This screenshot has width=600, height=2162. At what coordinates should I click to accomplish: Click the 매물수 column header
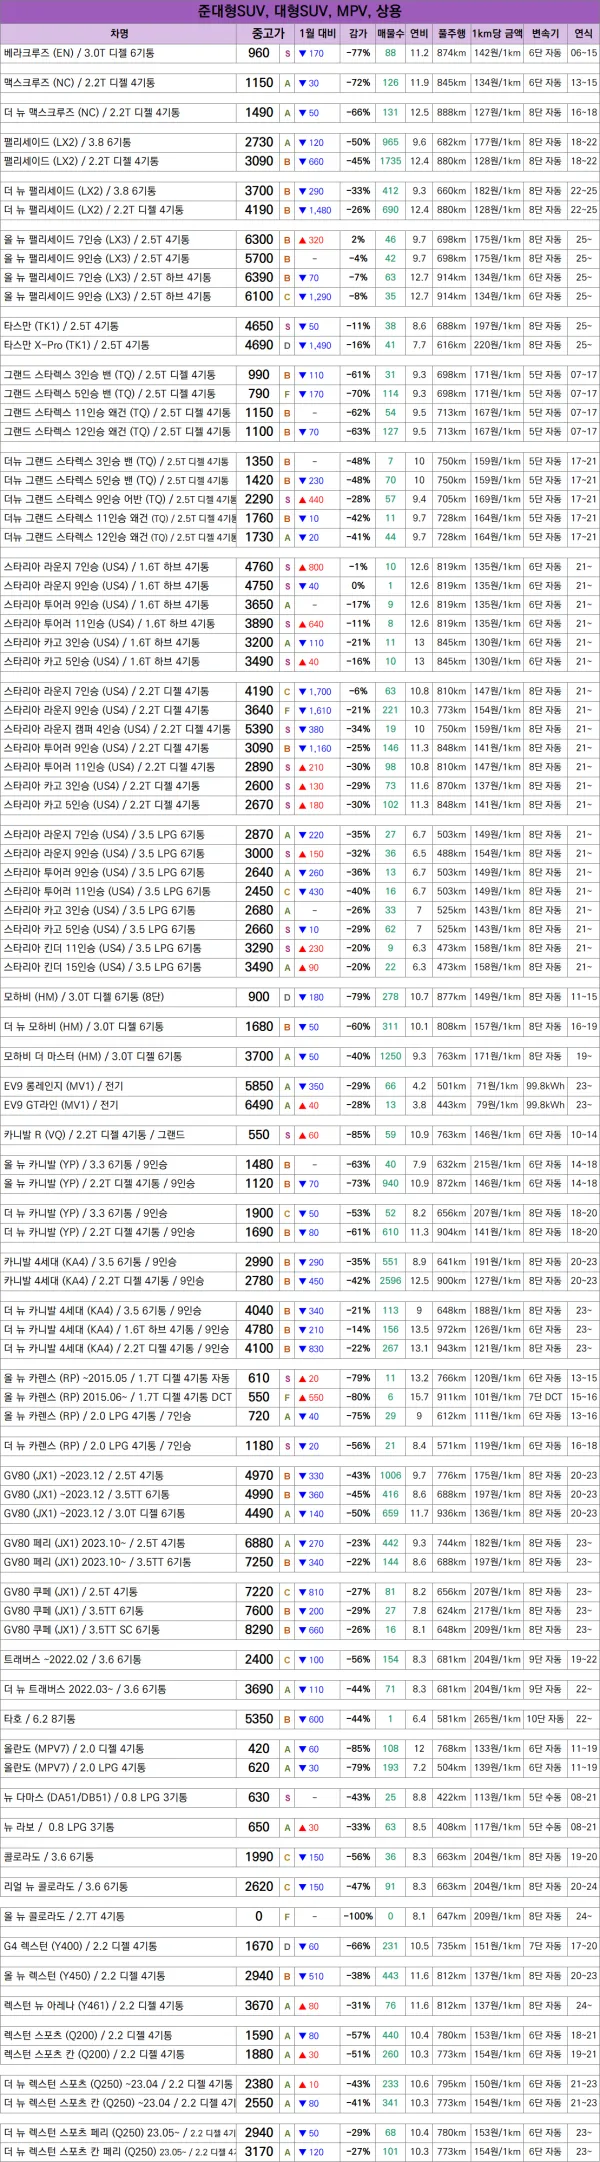(390, 33)
